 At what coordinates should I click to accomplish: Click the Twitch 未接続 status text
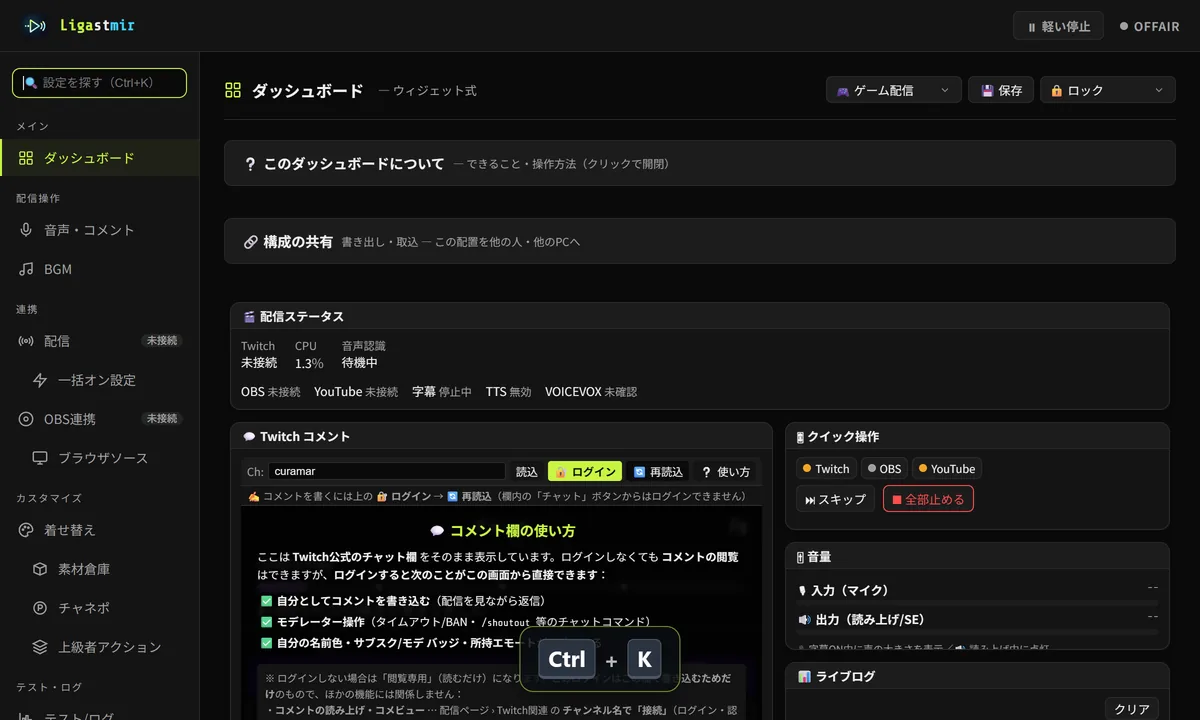[259, 354]
